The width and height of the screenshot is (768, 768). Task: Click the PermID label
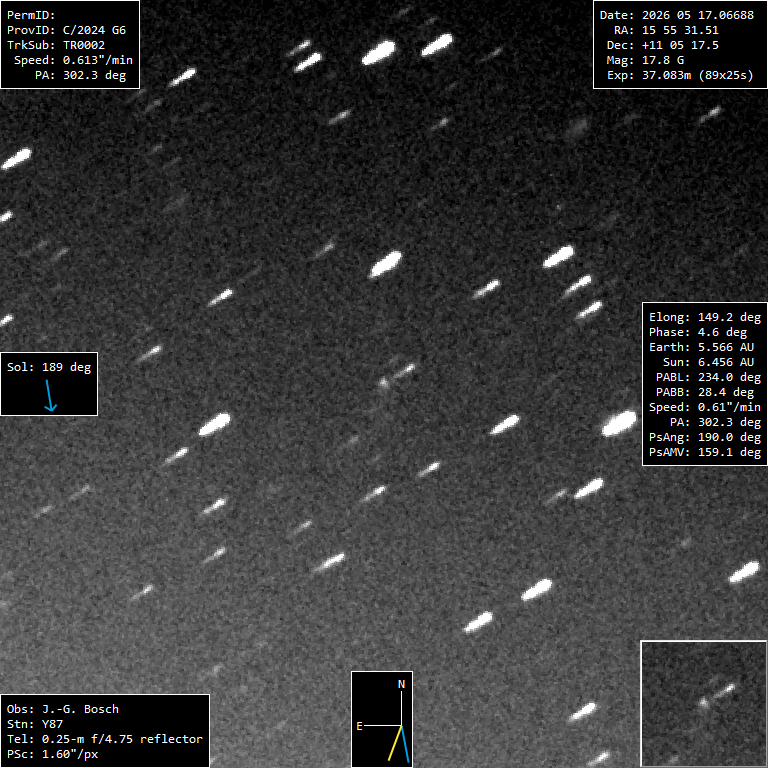(x=31, y=16)
